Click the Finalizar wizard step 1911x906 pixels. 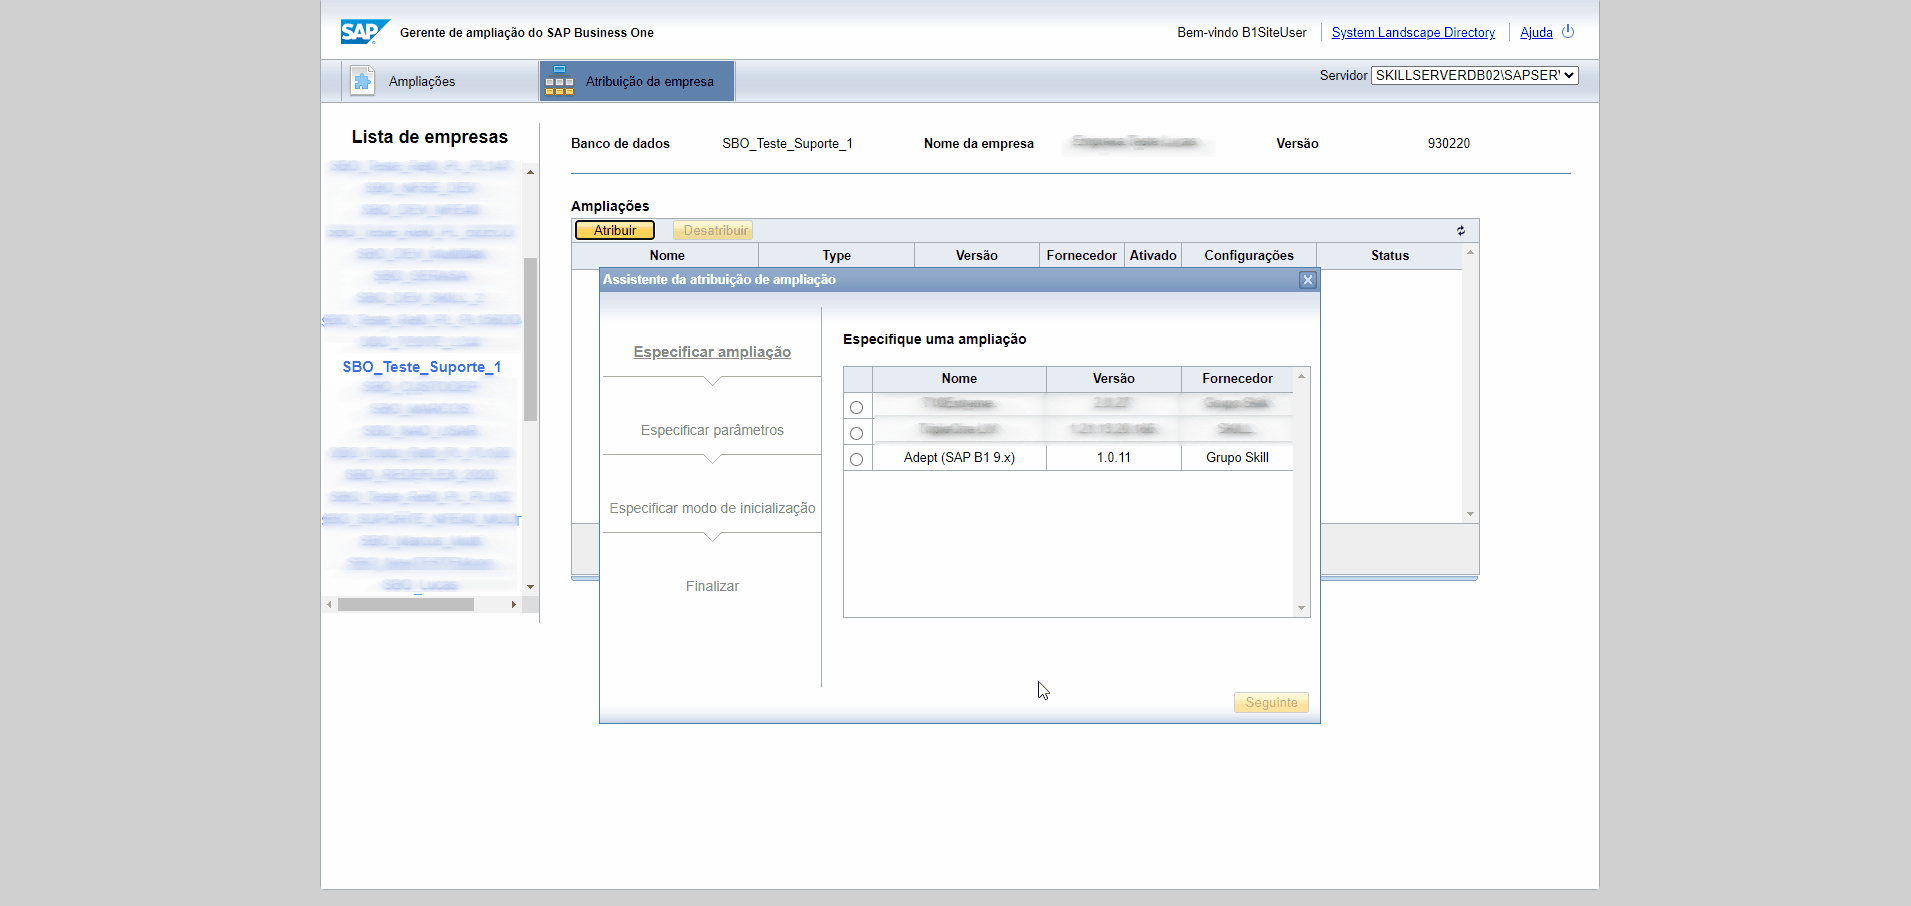point(712,586)
